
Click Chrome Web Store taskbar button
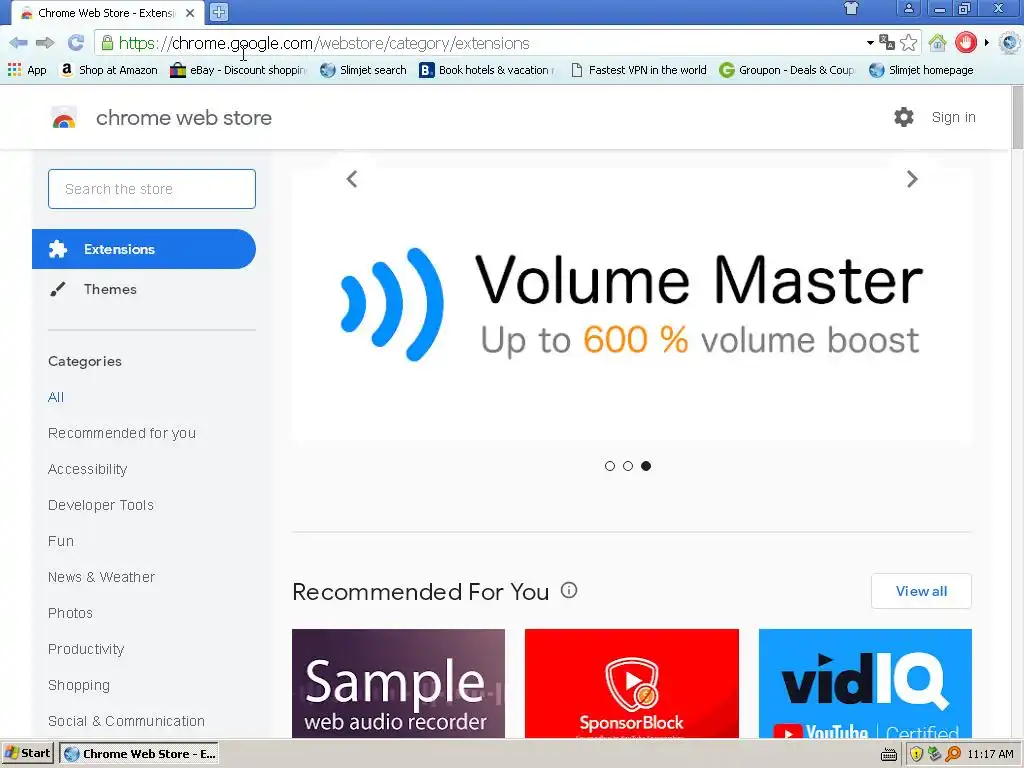click(x=138, y=754)
